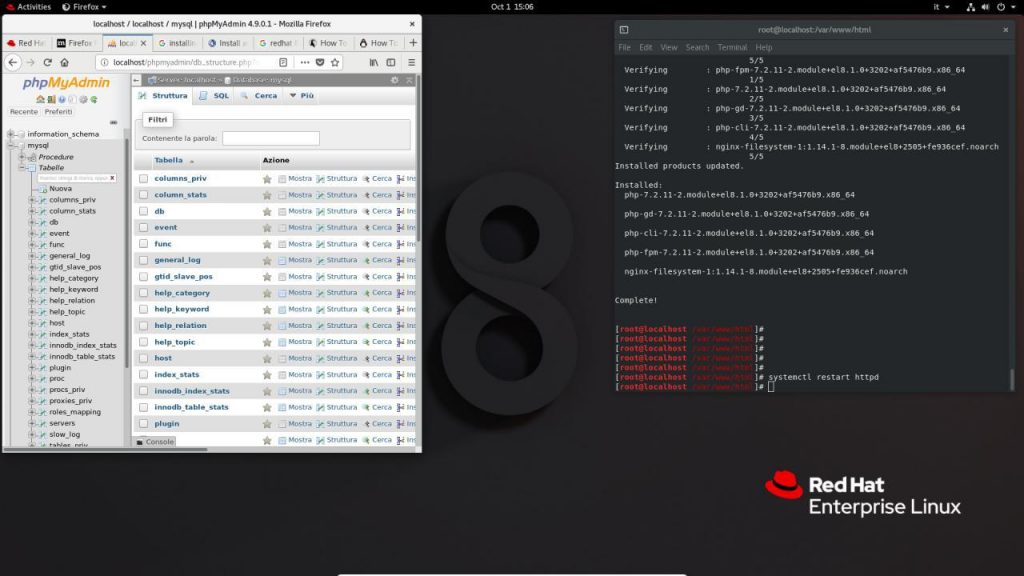Clear the navigation table filter
1024x576 pixels.
click(x=112, y=178)
